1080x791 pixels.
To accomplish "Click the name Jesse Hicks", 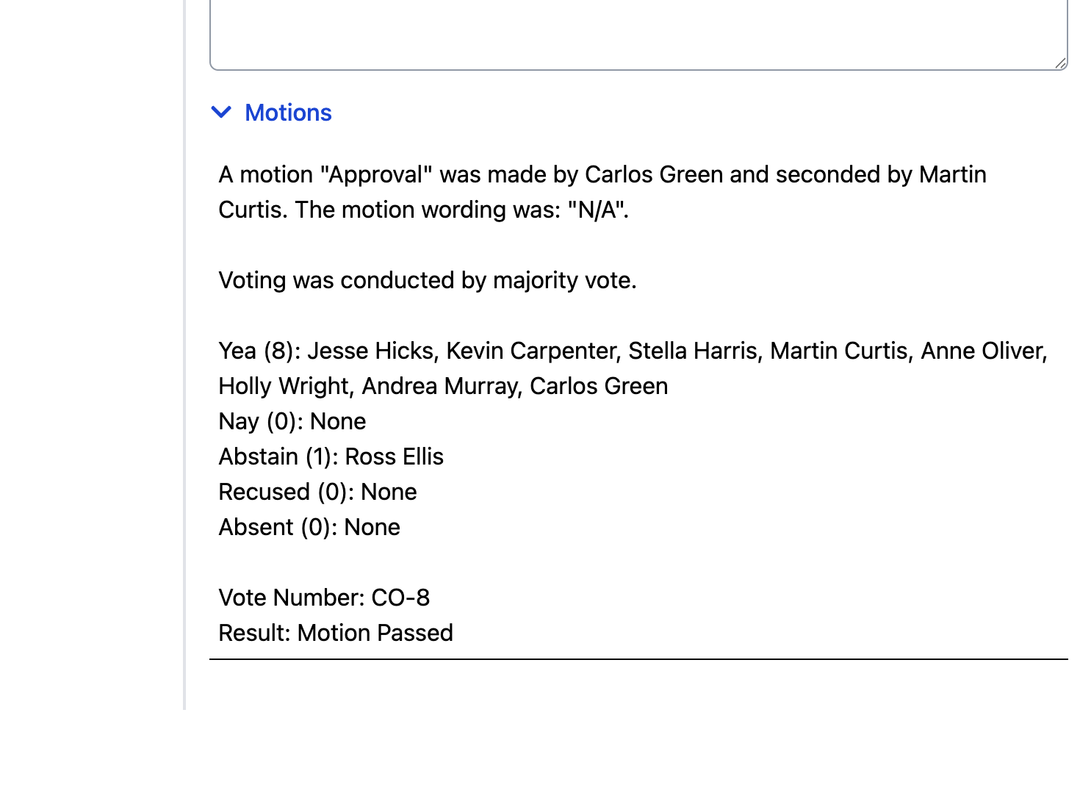I will (x=371, y=351).
